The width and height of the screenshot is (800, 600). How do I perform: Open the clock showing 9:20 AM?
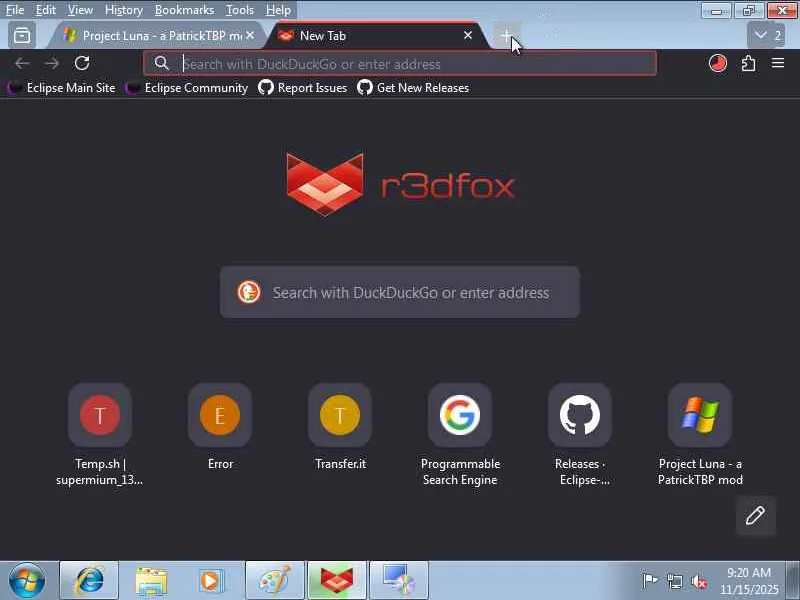[749, 581]
